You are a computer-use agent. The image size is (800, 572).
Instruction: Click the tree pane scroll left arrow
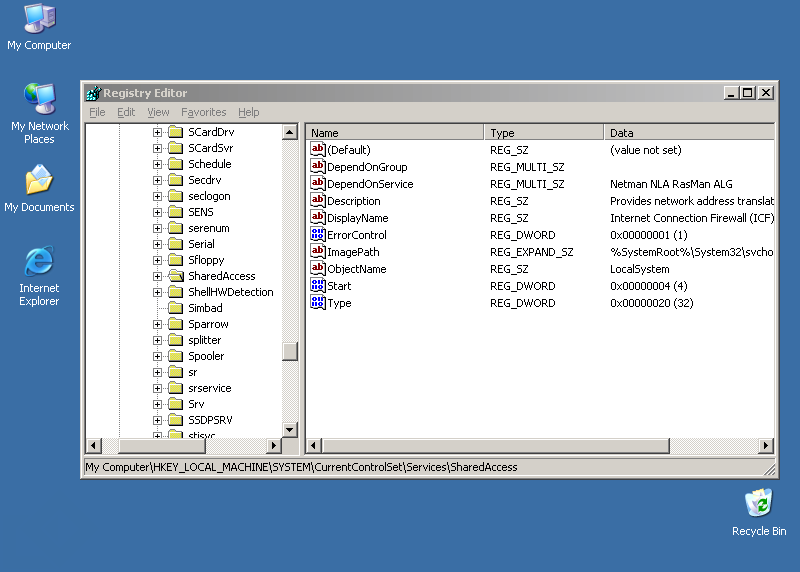(x=93, y=445)
